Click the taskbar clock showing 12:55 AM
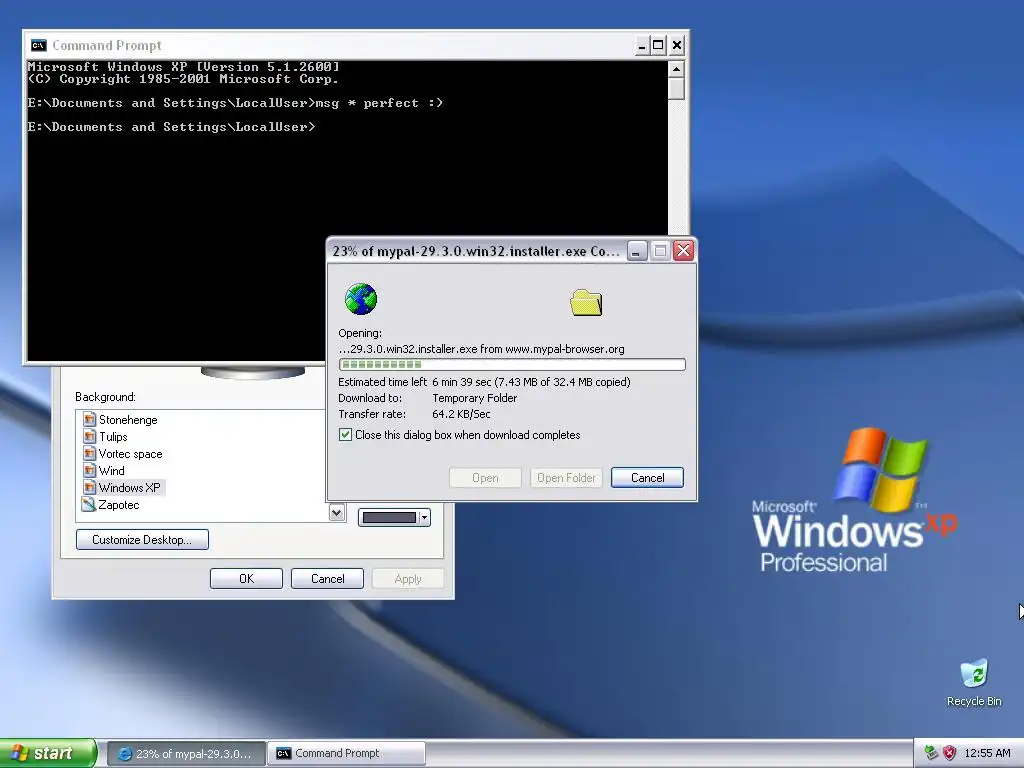Image resolution: width=1024 pixels, height=768 pixels. (987, 753)
